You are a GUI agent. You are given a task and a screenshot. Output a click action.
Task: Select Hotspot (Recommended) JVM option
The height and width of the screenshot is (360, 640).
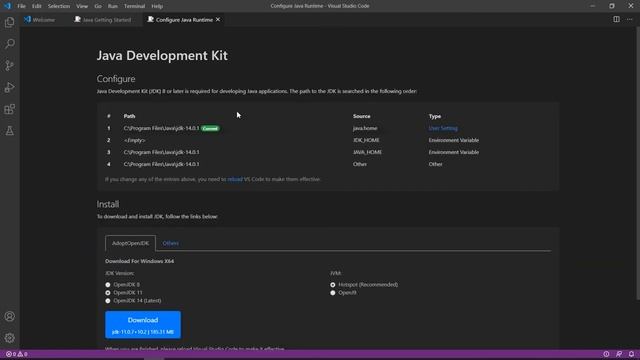[333, 285]
